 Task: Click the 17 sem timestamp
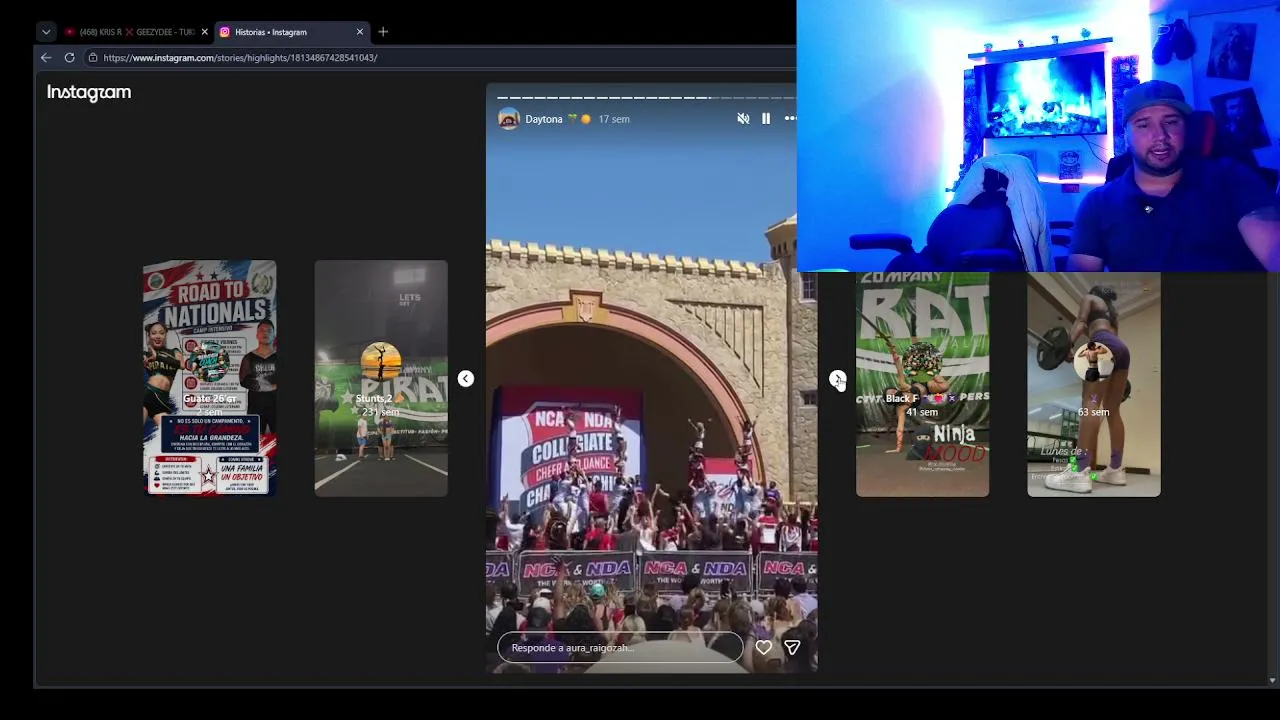614,119
